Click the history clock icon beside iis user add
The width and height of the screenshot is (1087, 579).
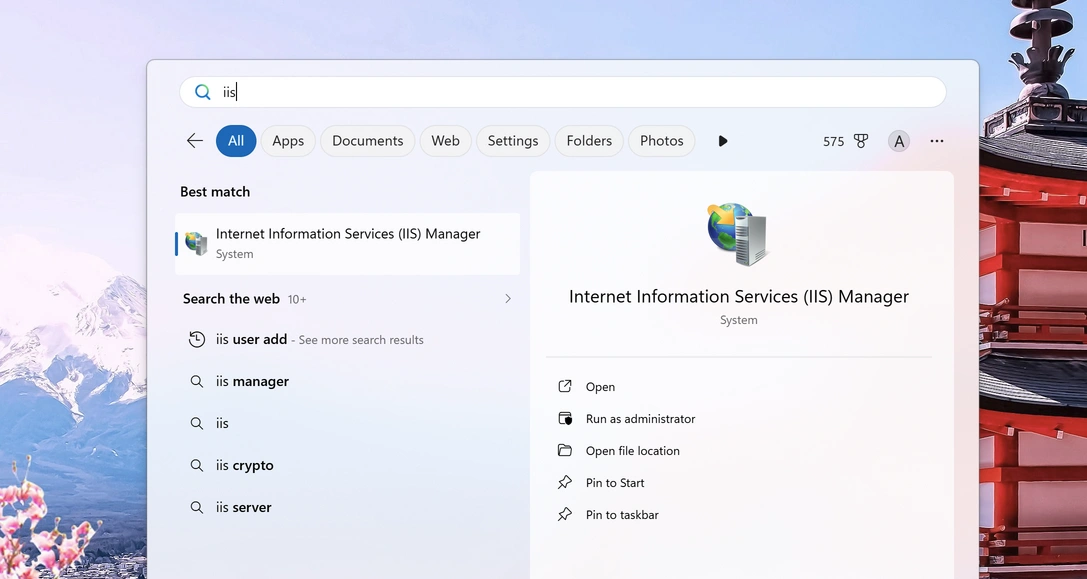point(197,339)
